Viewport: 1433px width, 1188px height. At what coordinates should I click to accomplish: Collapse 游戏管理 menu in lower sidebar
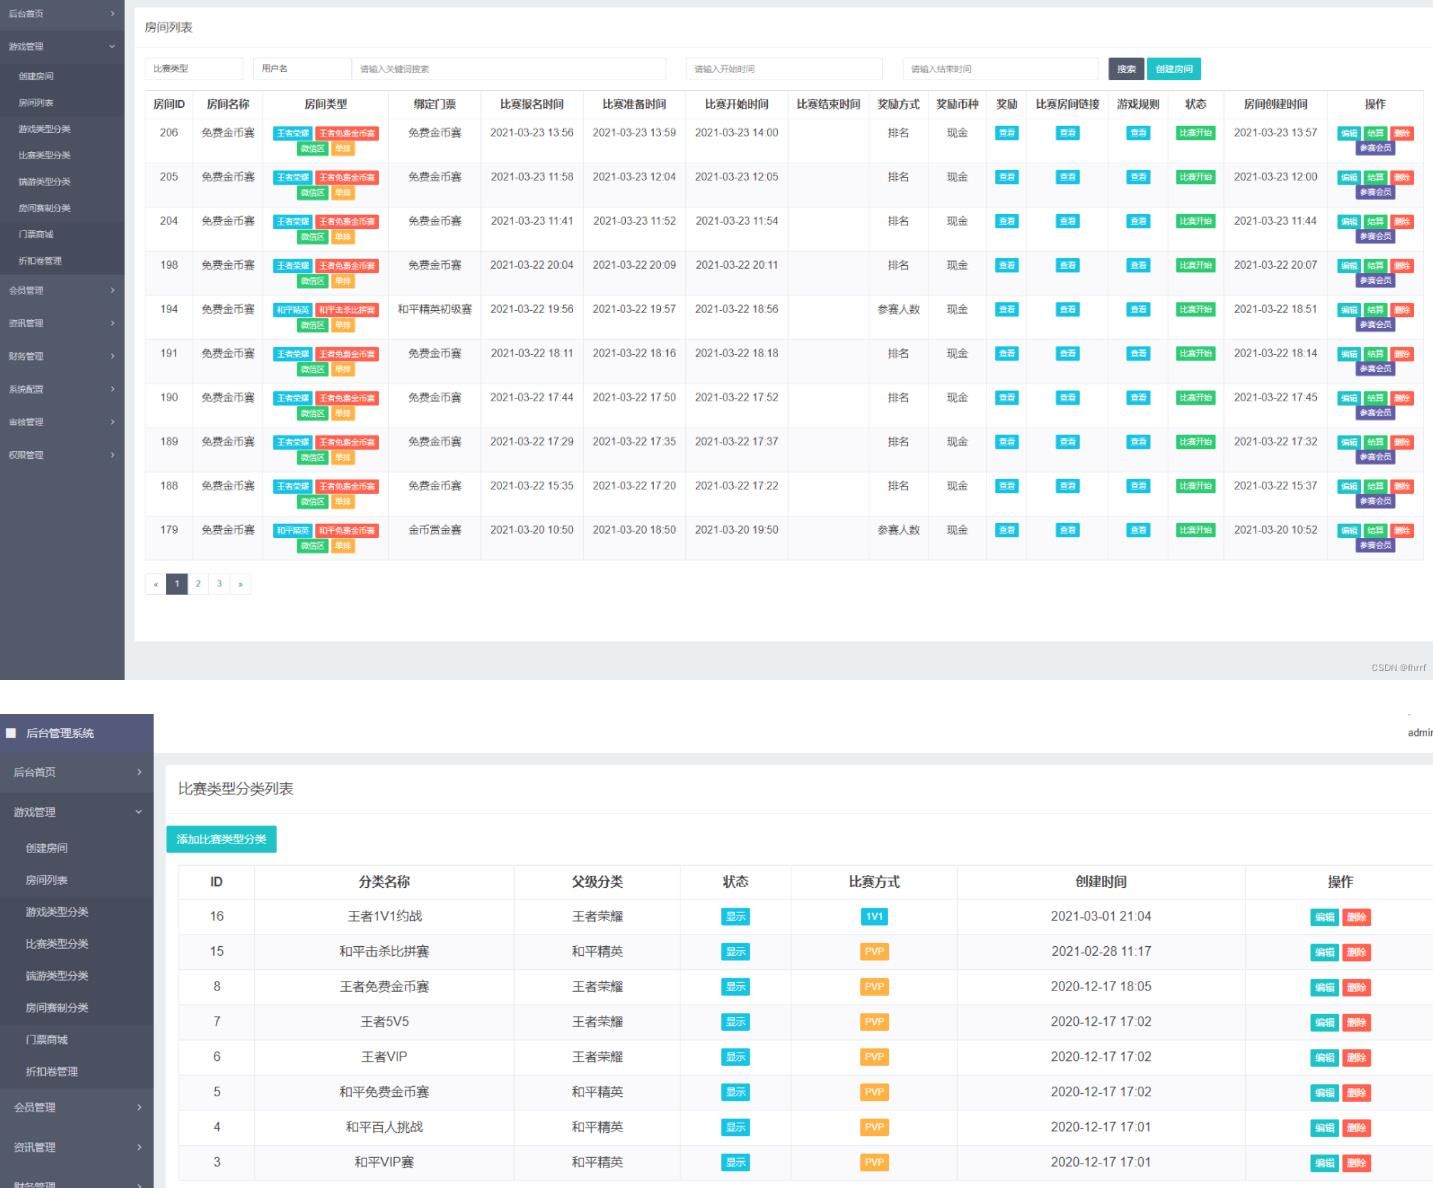(76, 812)
